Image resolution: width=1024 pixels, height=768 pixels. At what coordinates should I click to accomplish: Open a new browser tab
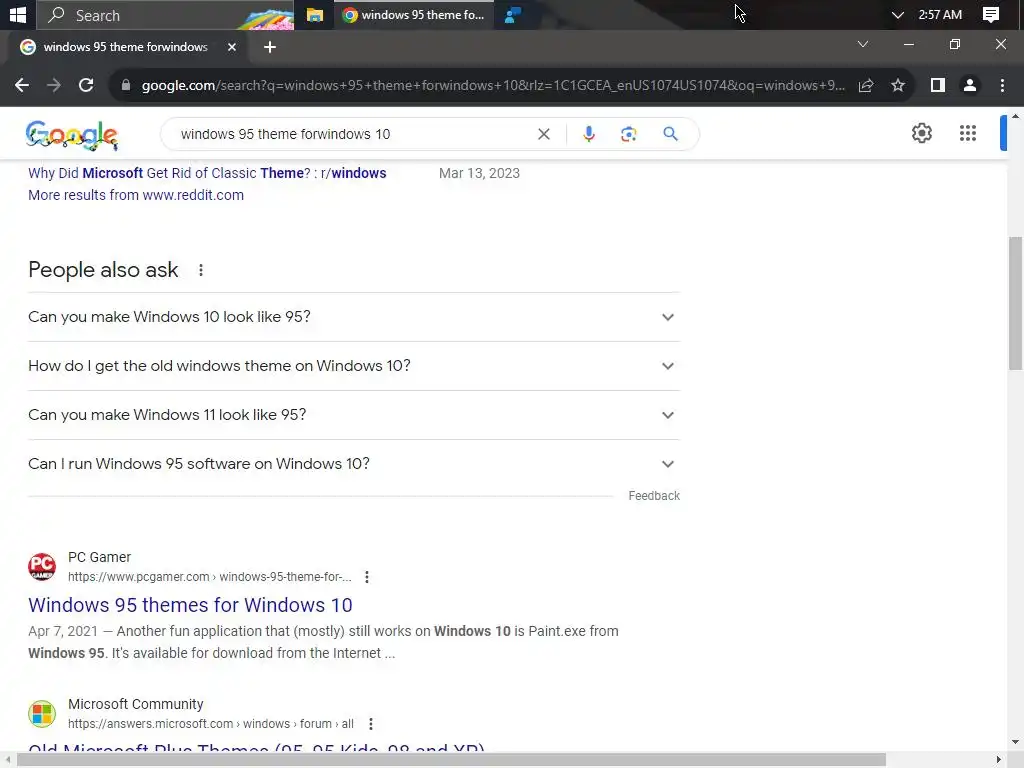(x=270, y=47)
